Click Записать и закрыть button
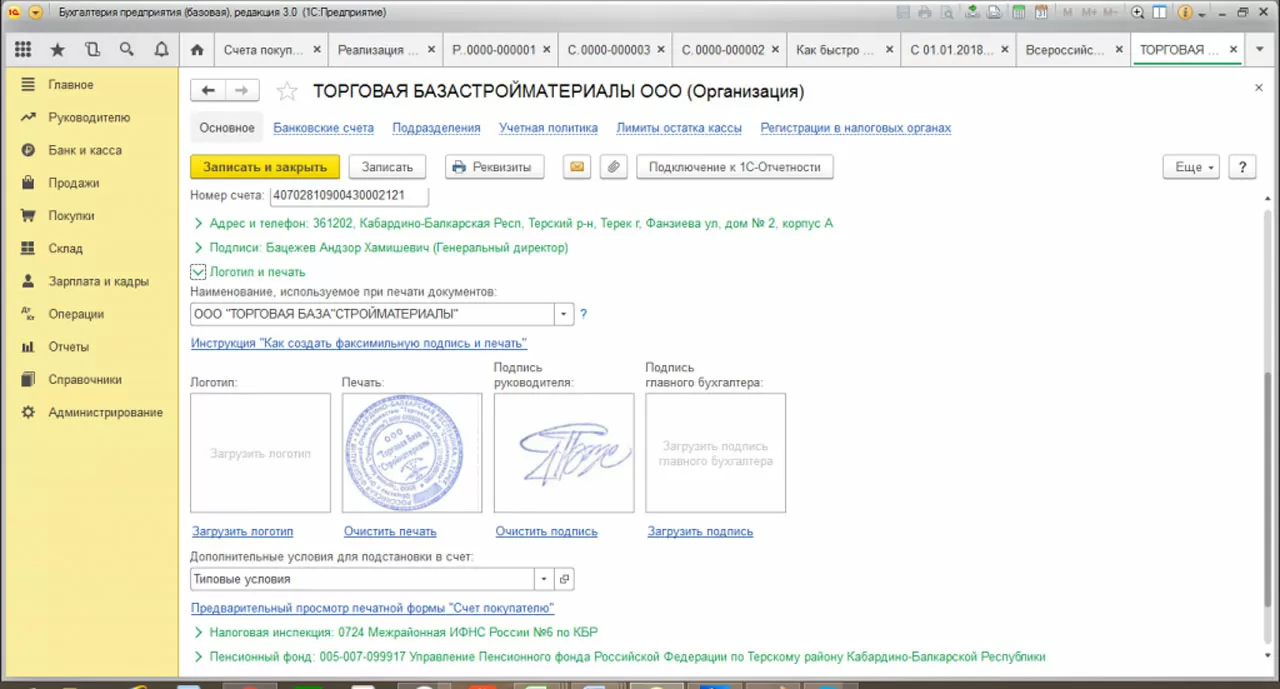This screenshot has height=689, width=1280. pos(265,167)
